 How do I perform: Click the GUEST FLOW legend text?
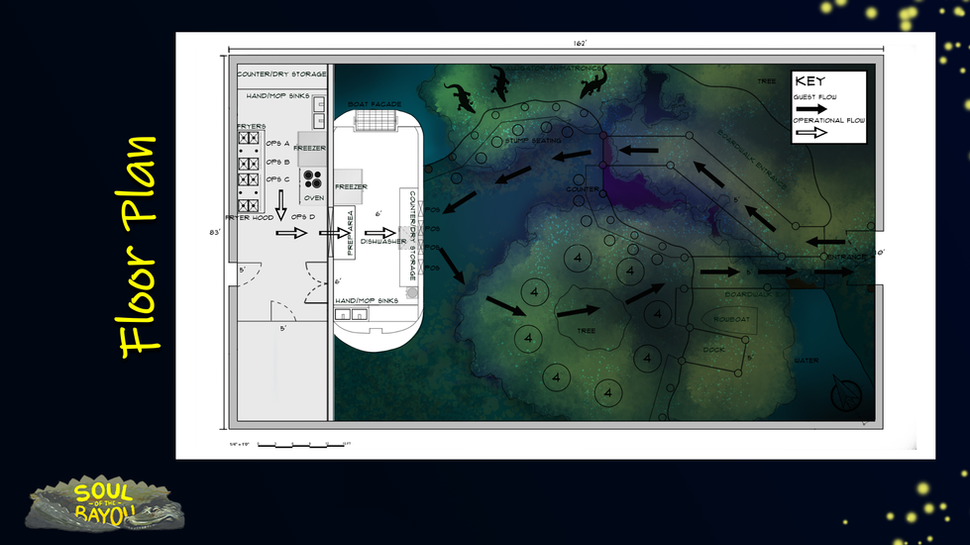click(x=815, y=97)
